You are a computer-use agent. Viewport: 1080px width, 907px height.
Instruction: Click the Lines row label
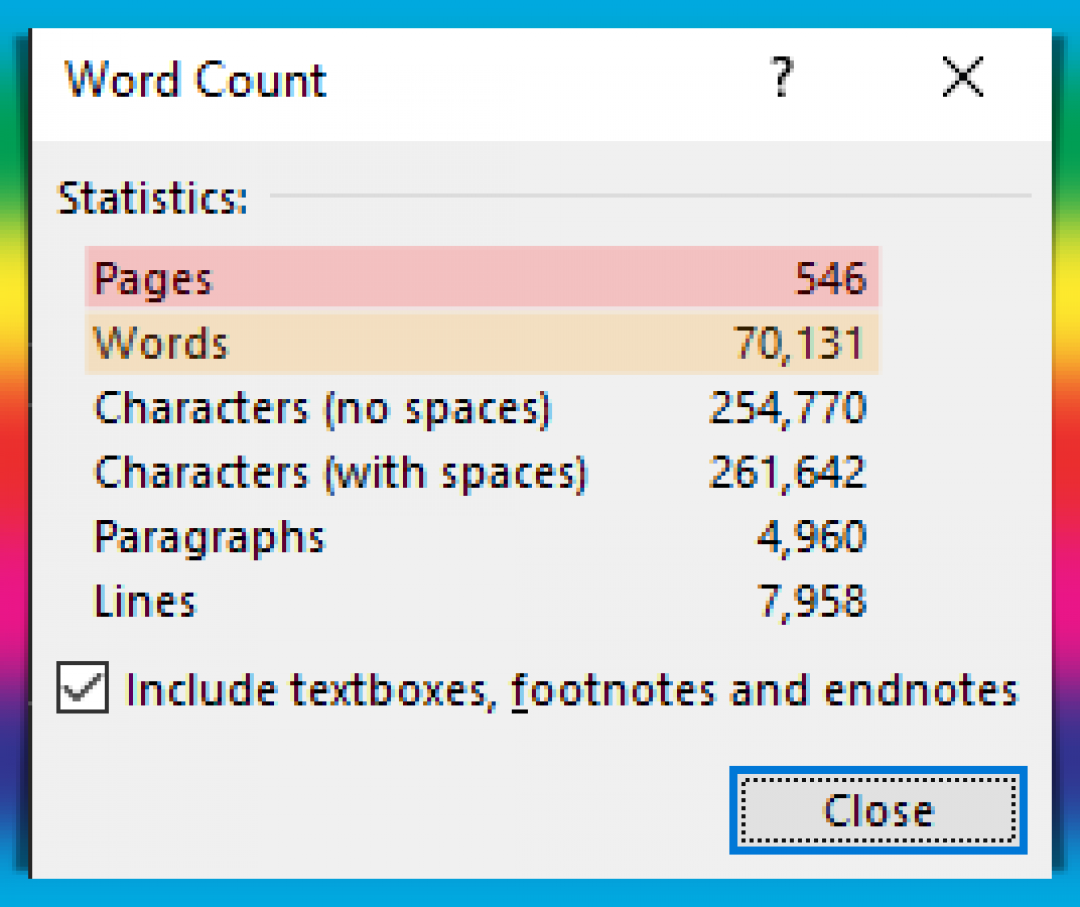[145, 601]
